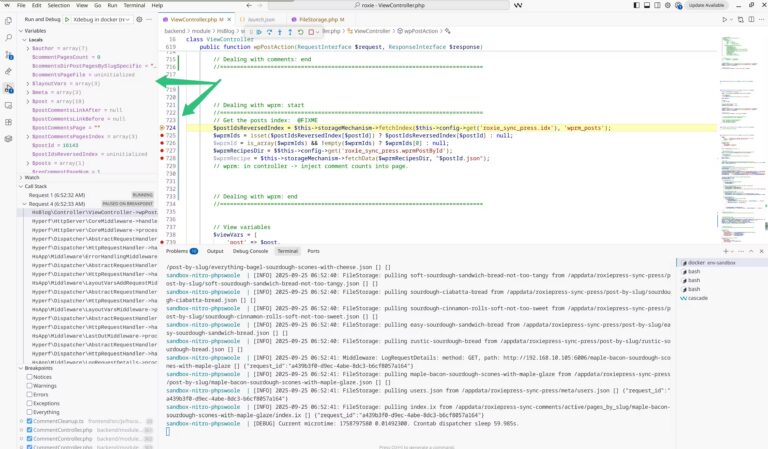Open the Selection menu
768x449 pixels.
point(59,5)
